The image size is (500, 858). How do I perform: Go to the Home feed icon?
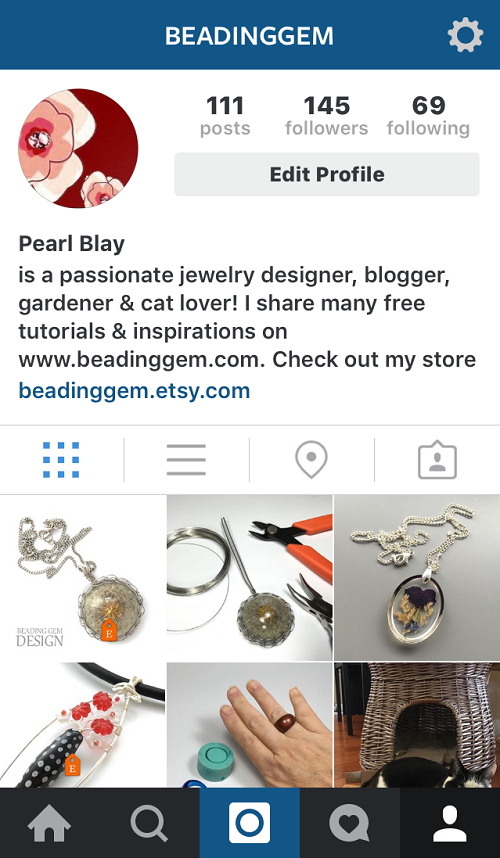pyautogui.click(x=49, y=823)
